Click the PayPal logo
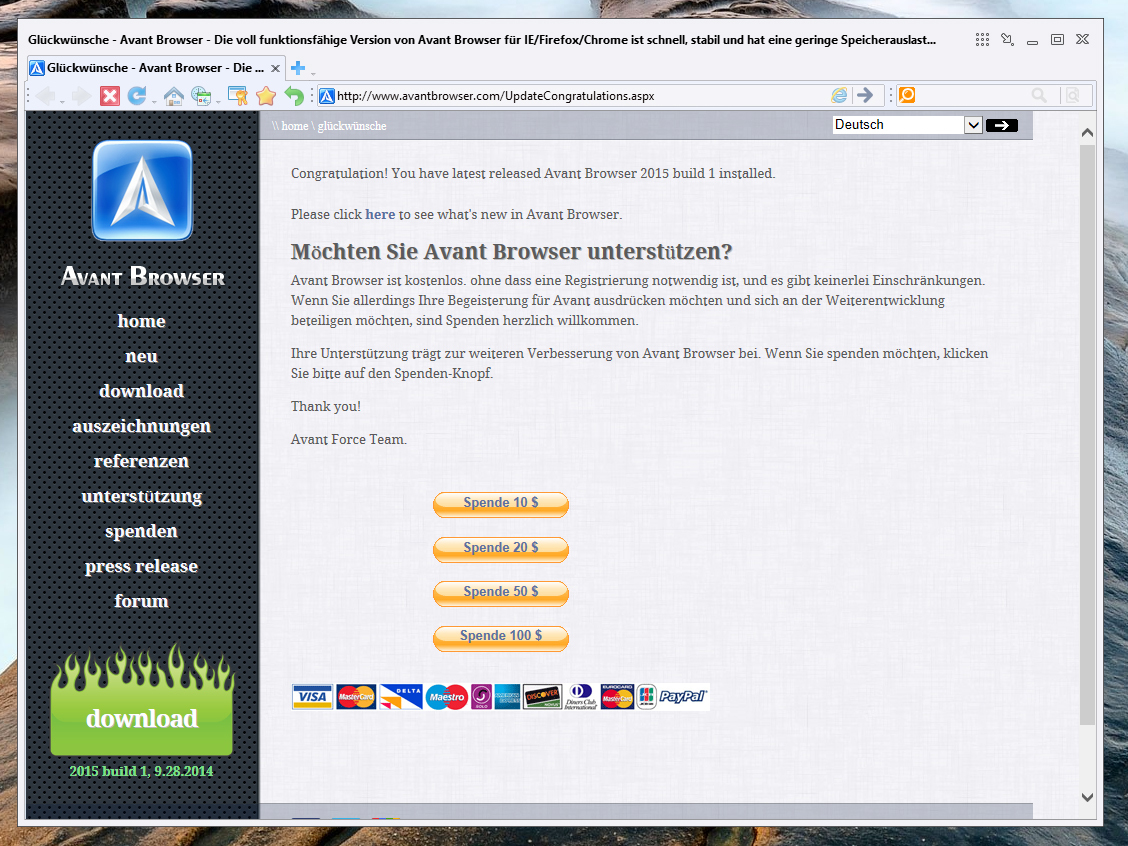The height and width of the screenshot is (846, 1128). pyautogui.click(x=683, y=697)
